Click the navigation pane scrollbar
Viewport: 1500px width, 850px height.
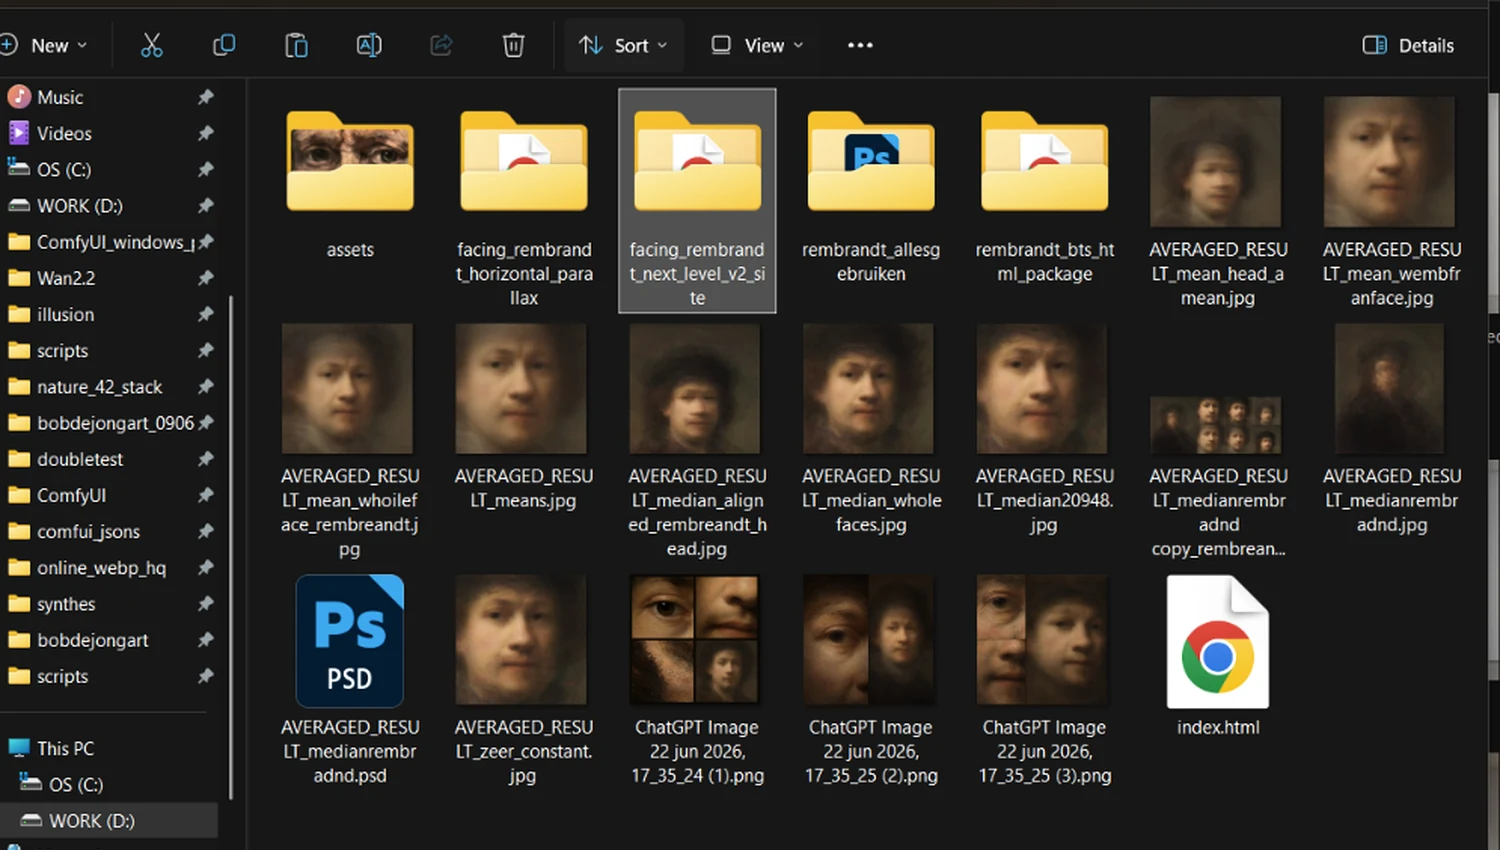click(231, 548)
